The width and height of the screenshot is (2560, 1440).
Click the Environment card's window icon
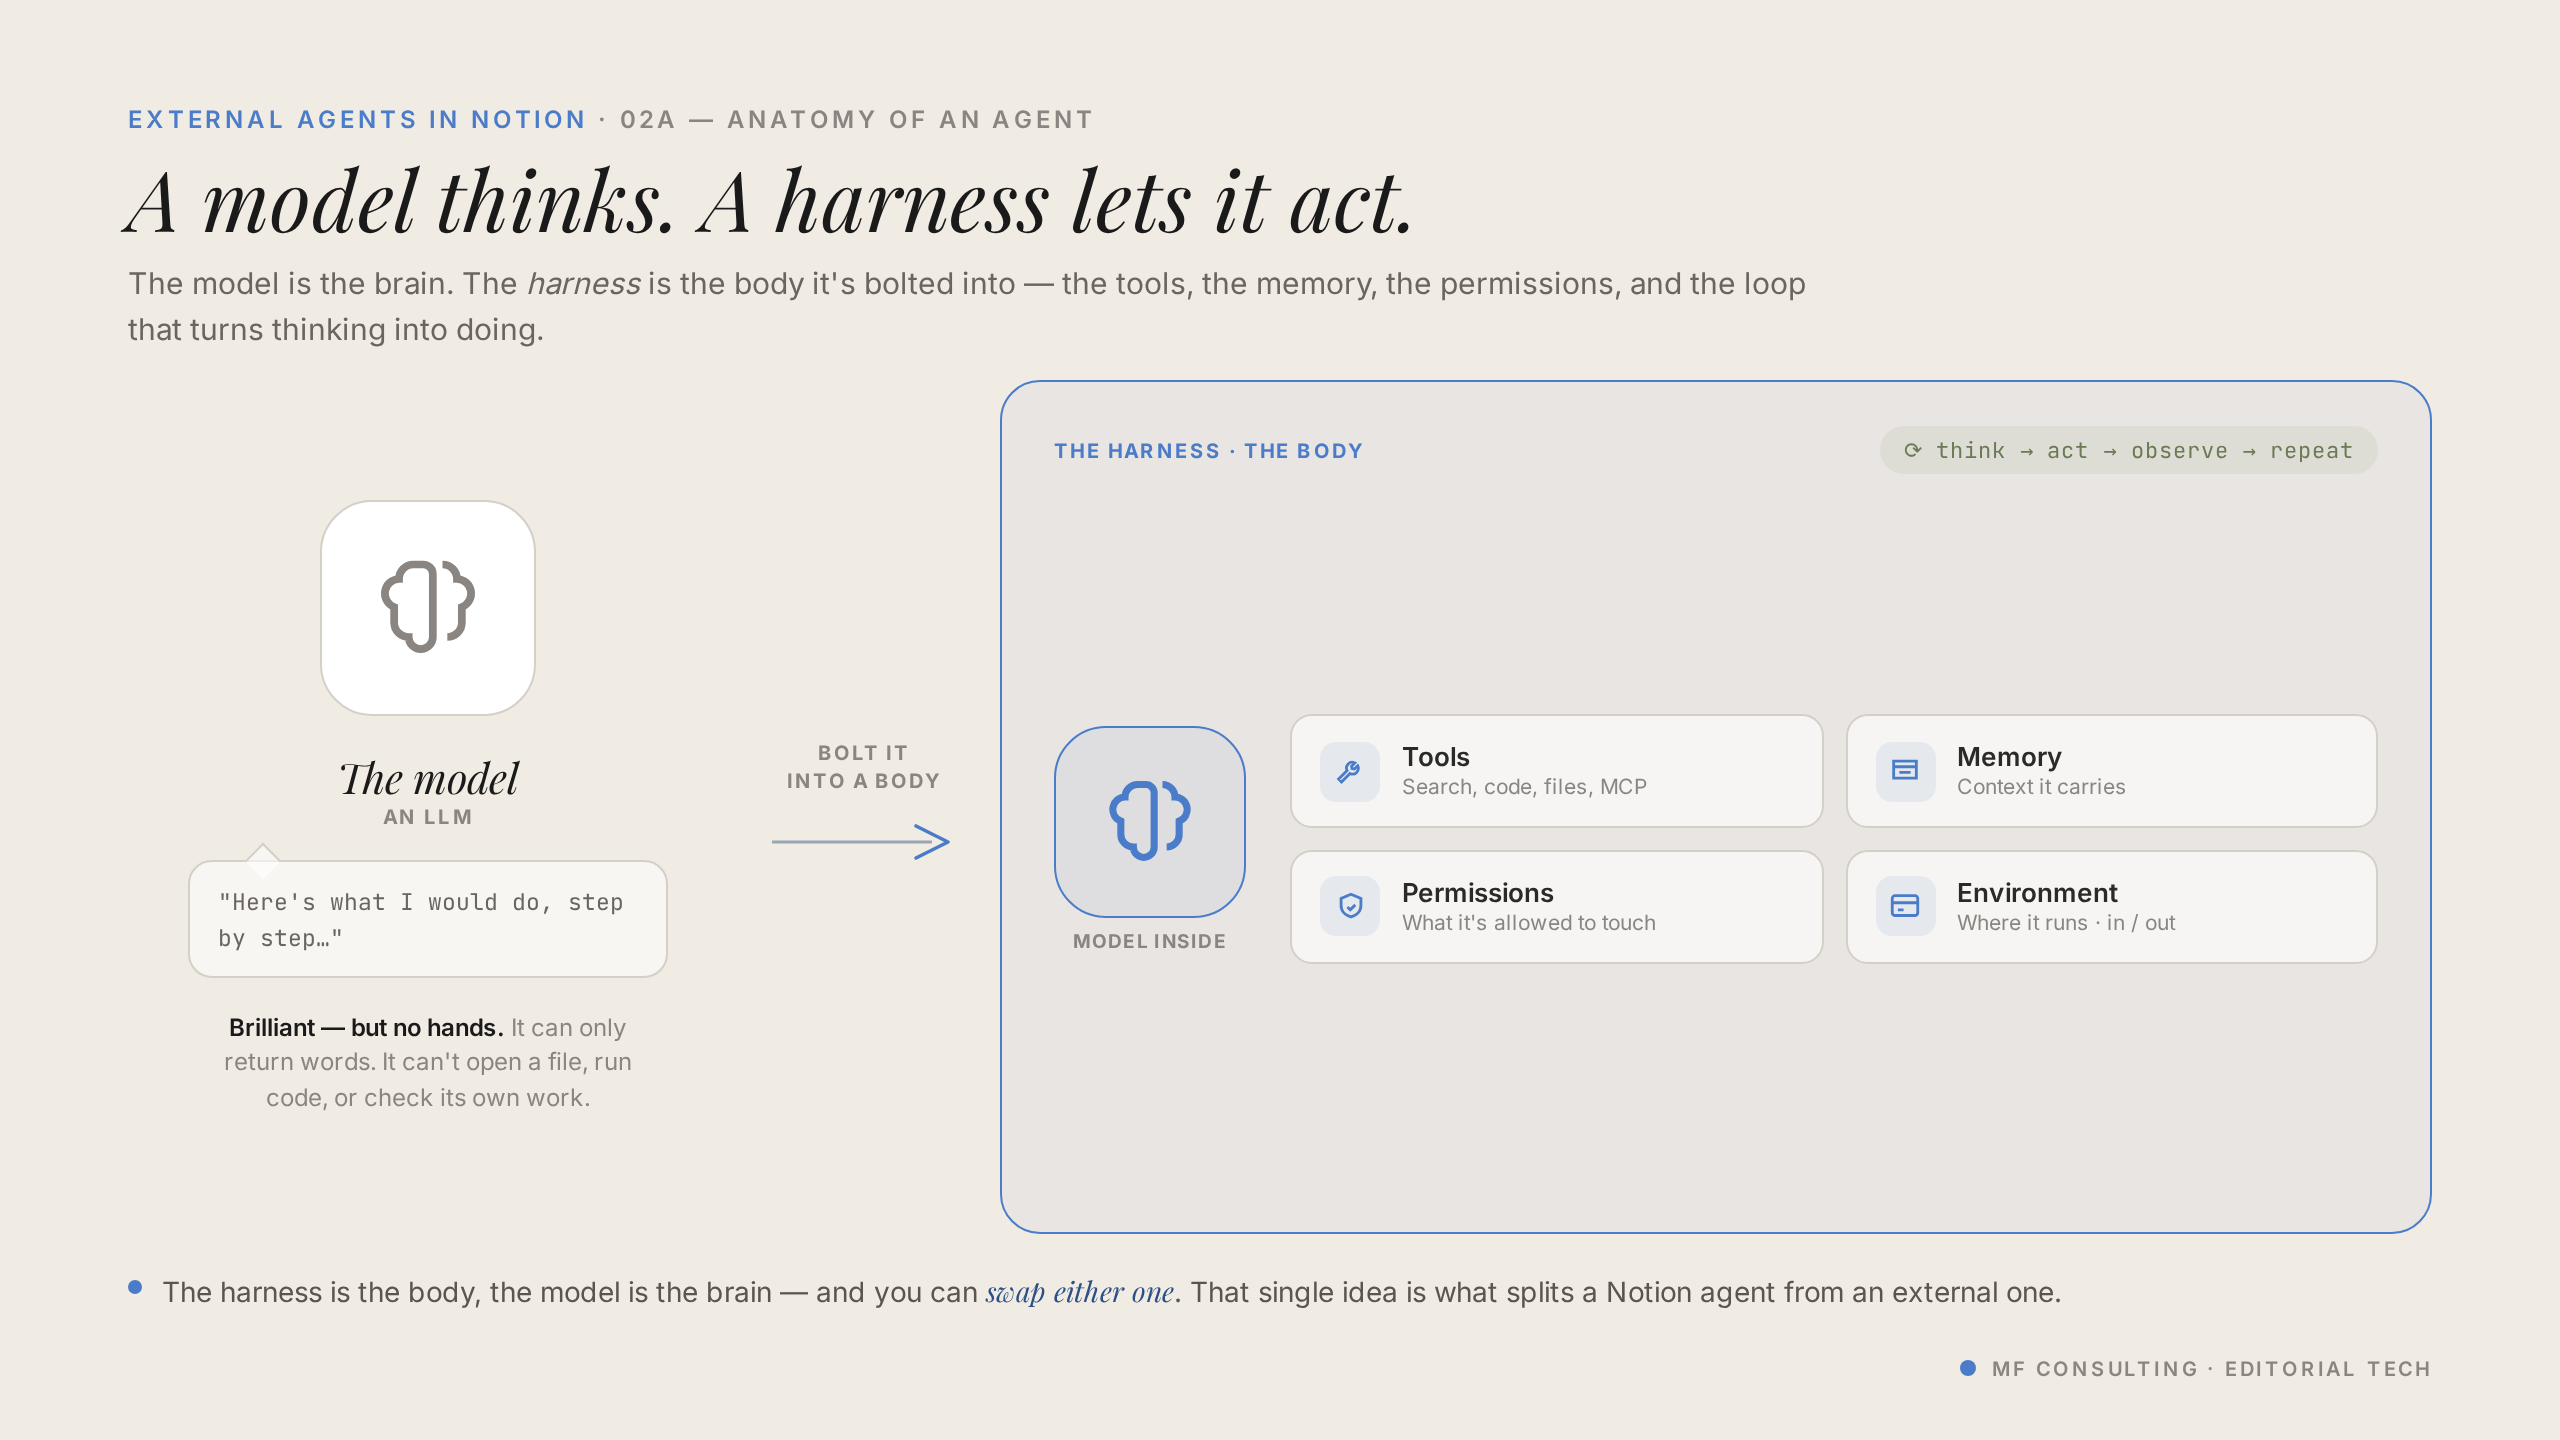1905,907
